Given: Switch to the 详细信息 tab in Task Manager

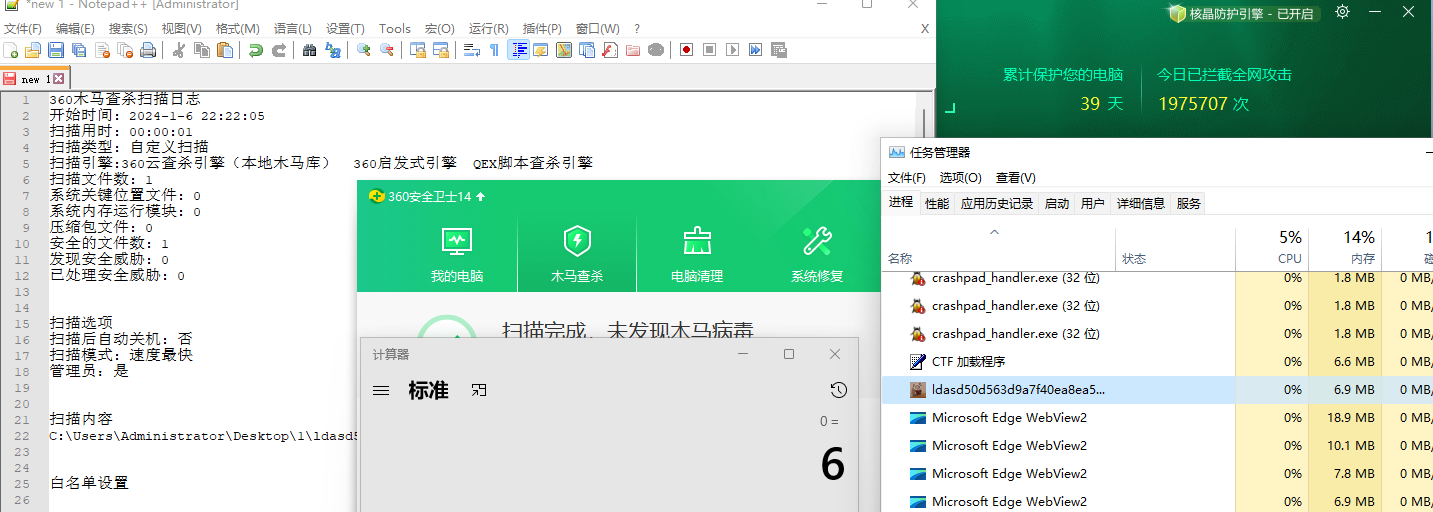Looking at the screenshot, I should 1141,203.
